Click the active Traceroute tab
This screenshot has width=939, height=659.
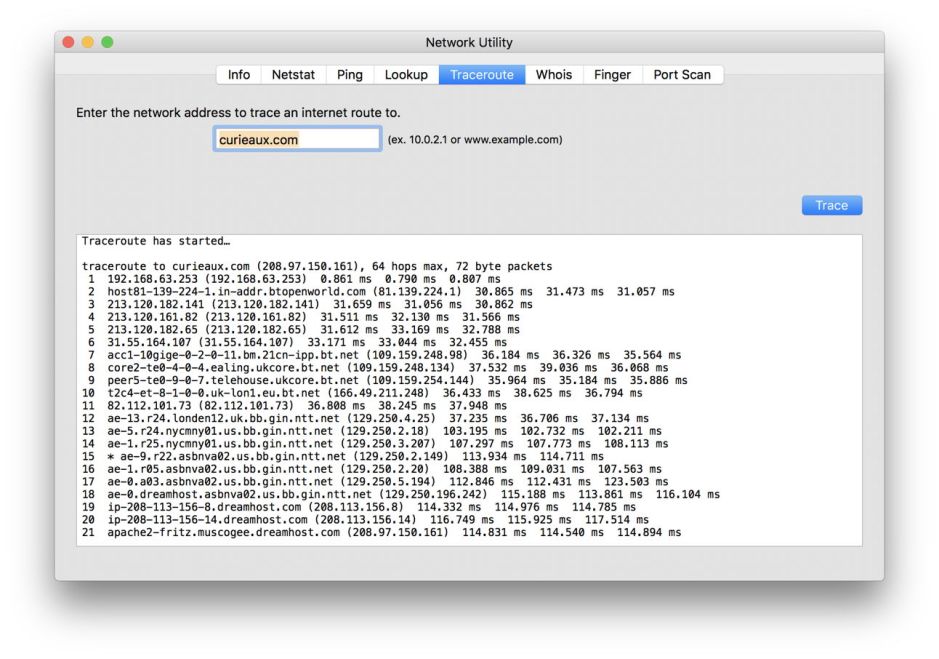click(482, 75)
